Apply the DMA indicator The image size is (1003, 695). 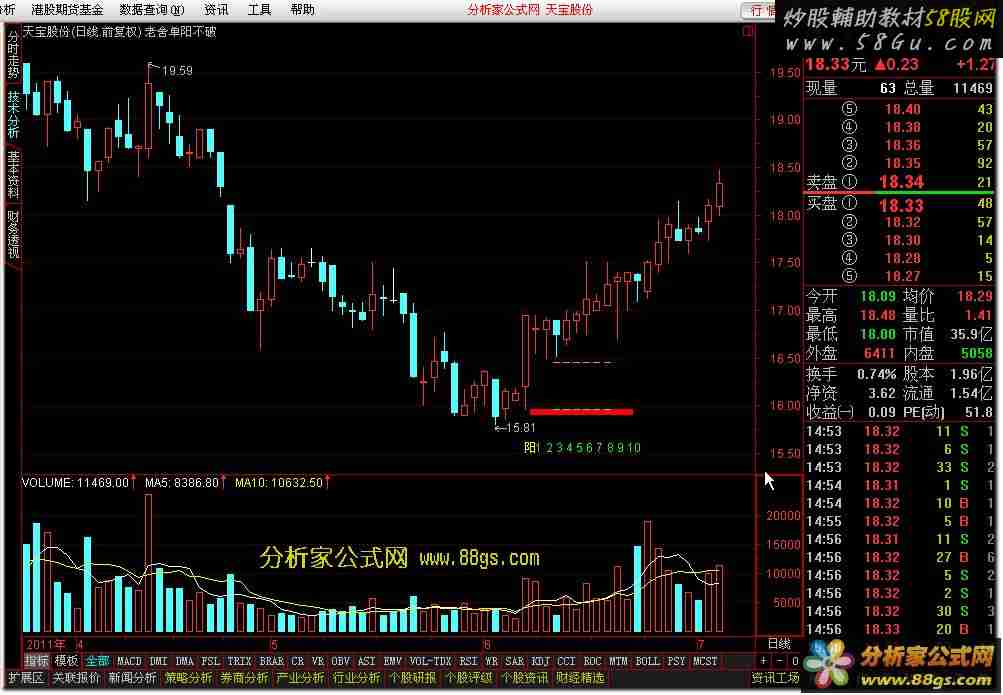pyautogui.click(x=184, y=661)
